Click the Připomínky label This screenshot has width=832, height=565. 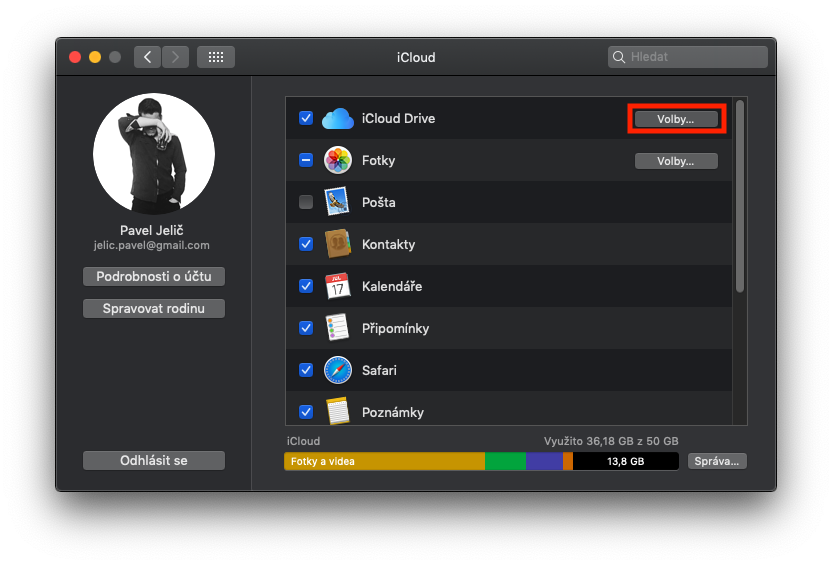click(x=395, y=328)
